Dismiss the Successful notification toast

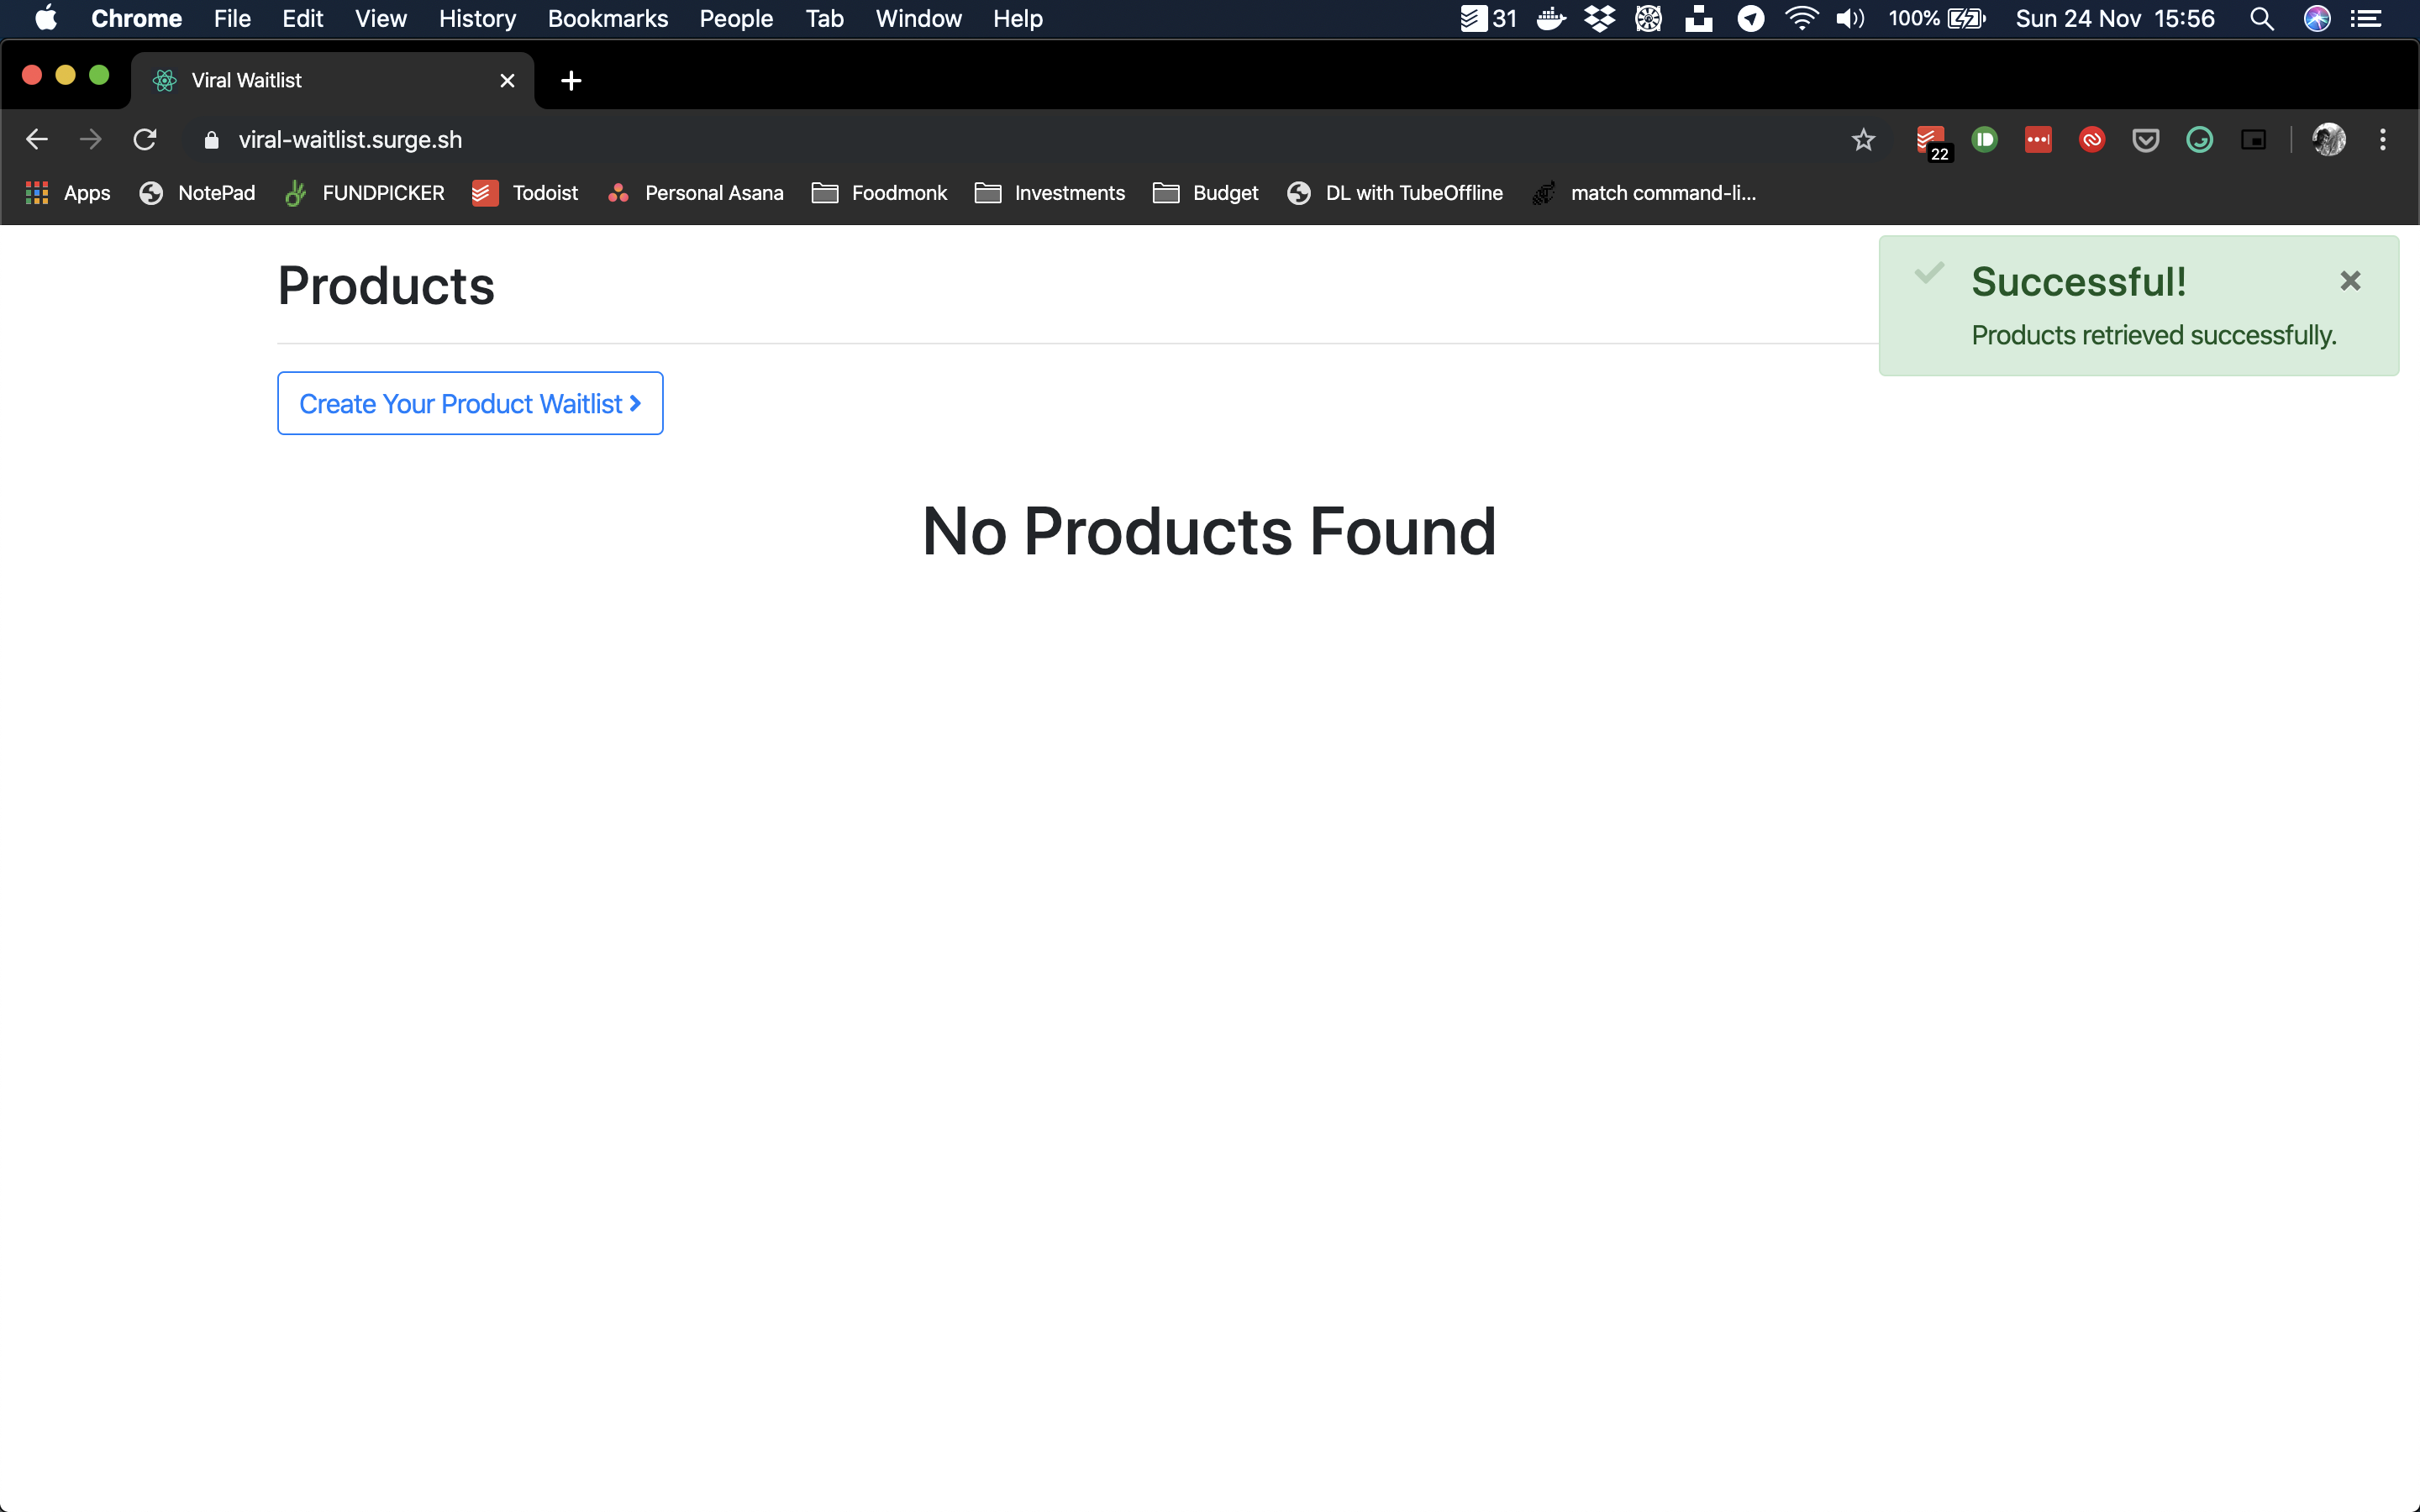[x=2350, y=281]
